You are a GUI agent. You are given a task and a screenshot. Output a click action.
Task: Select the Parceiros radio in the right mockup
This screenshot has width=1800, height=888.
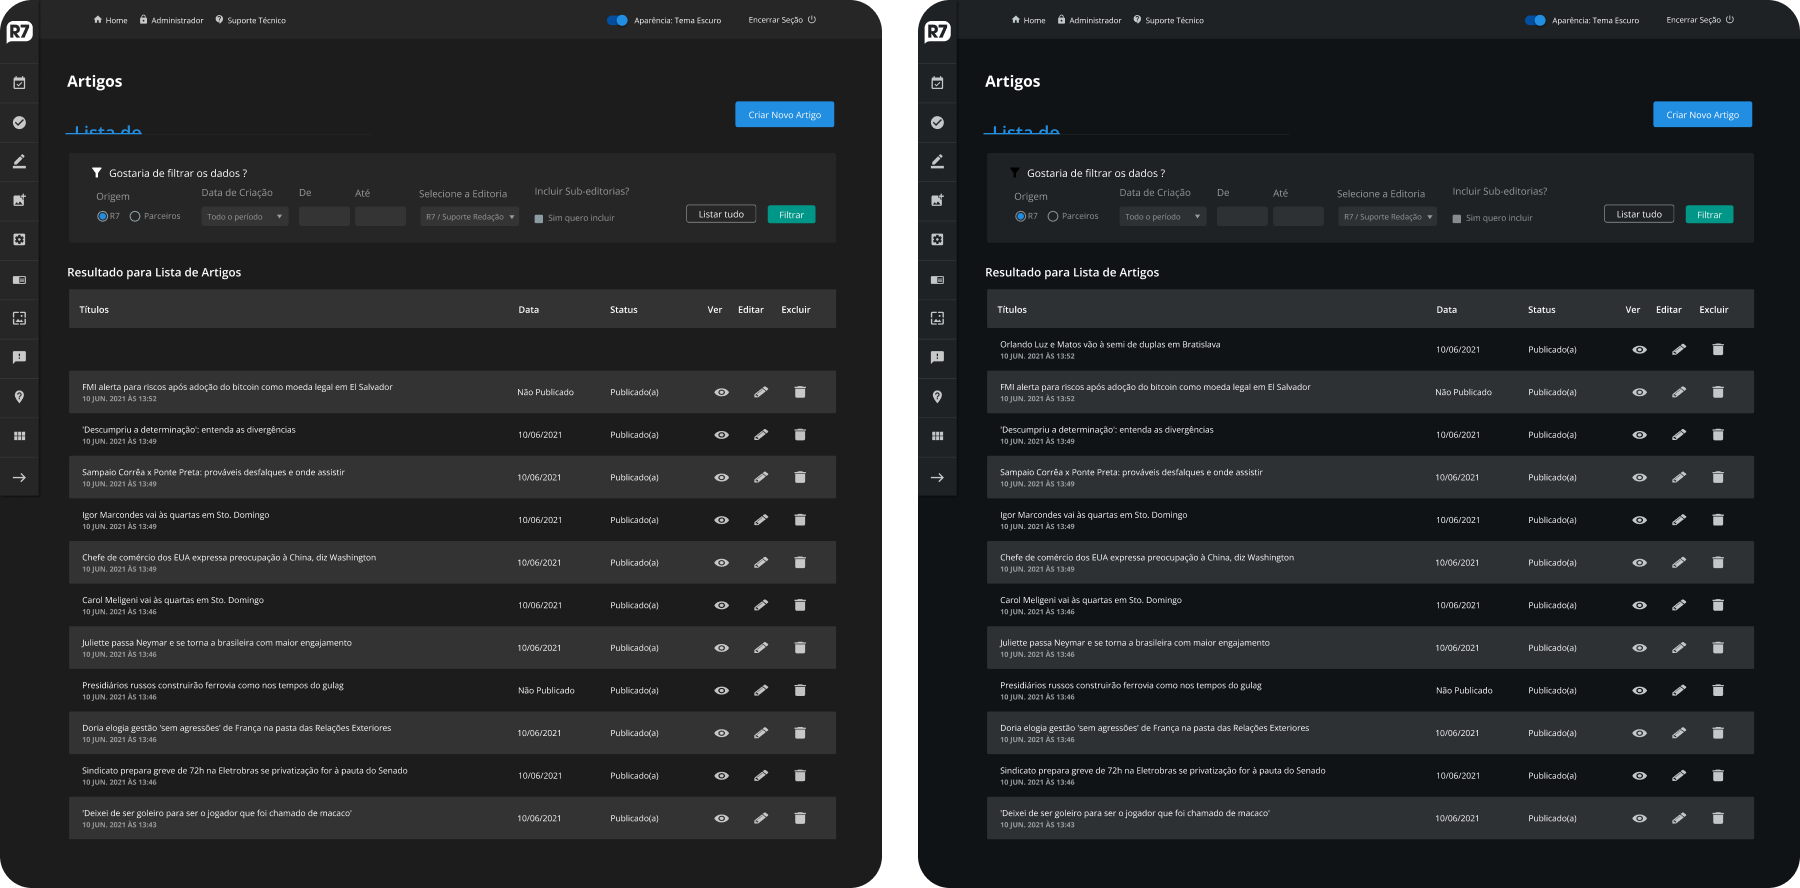coord(1053,216)
